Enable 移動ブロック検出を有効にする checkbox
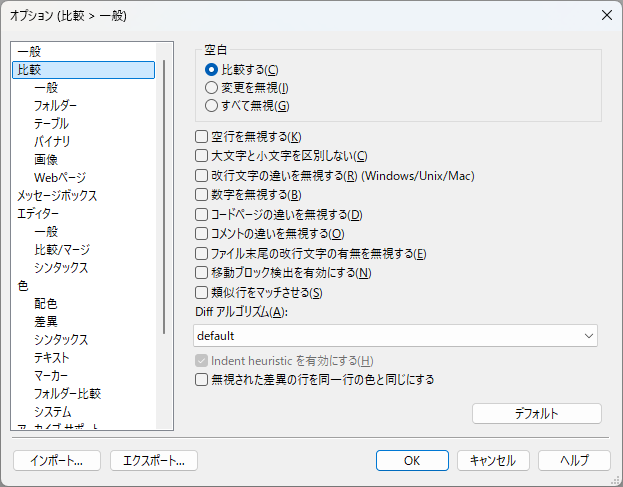This screenshot has height=487, width=623. click(201, 273)
